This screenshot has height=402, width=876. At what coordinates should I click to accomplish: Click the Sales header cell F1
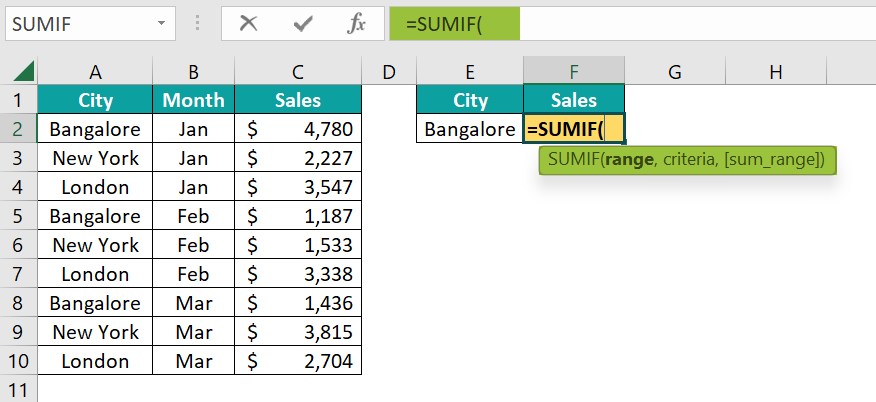tap(574, 100)
